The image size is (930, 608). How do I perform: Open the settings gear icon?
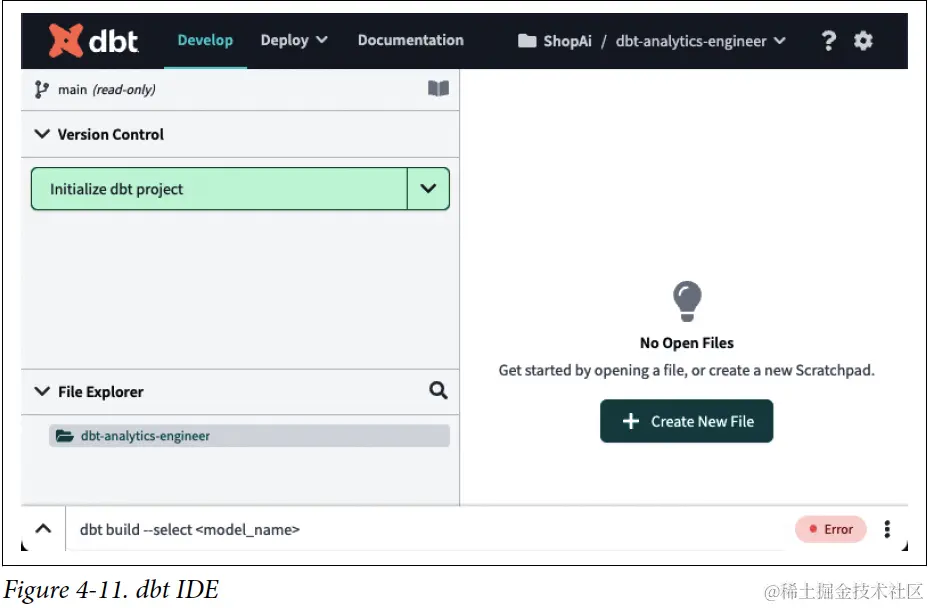(863, 41)
